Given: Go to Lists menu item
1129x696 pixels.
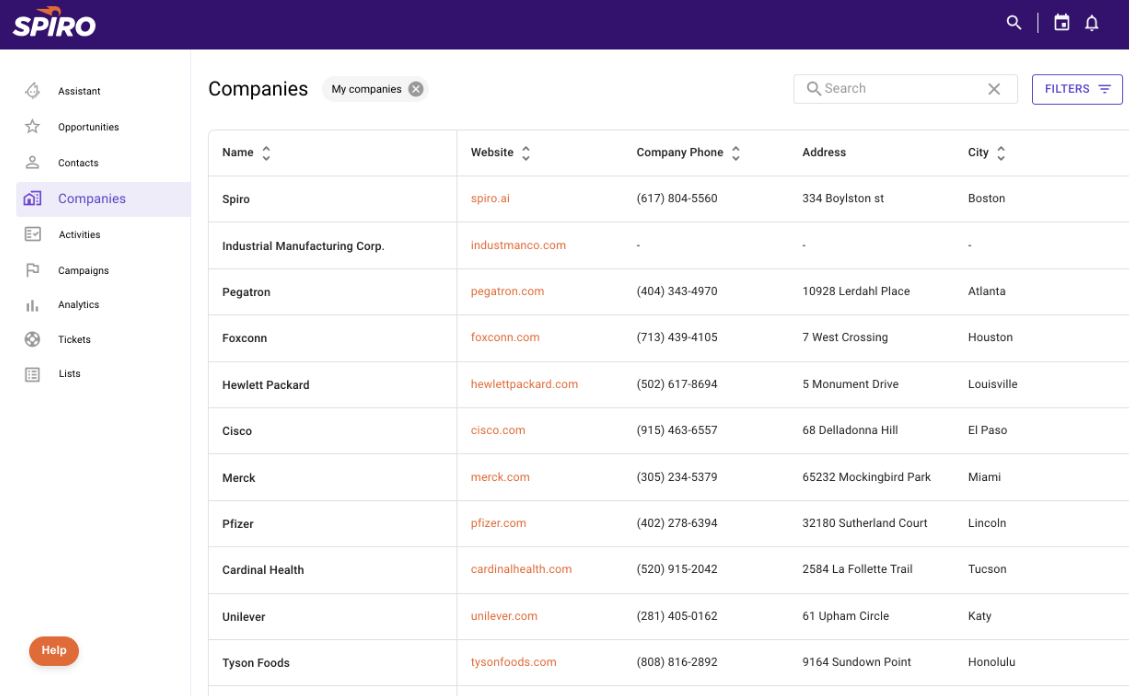Looking at the screenshot, I should tap(69, 374).
